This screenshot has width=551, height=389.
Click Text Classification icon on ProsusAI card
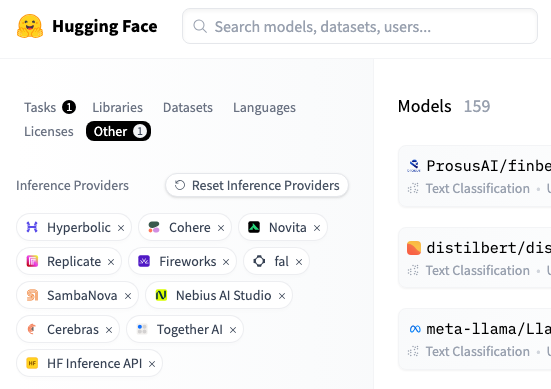(x=413, y=189)
